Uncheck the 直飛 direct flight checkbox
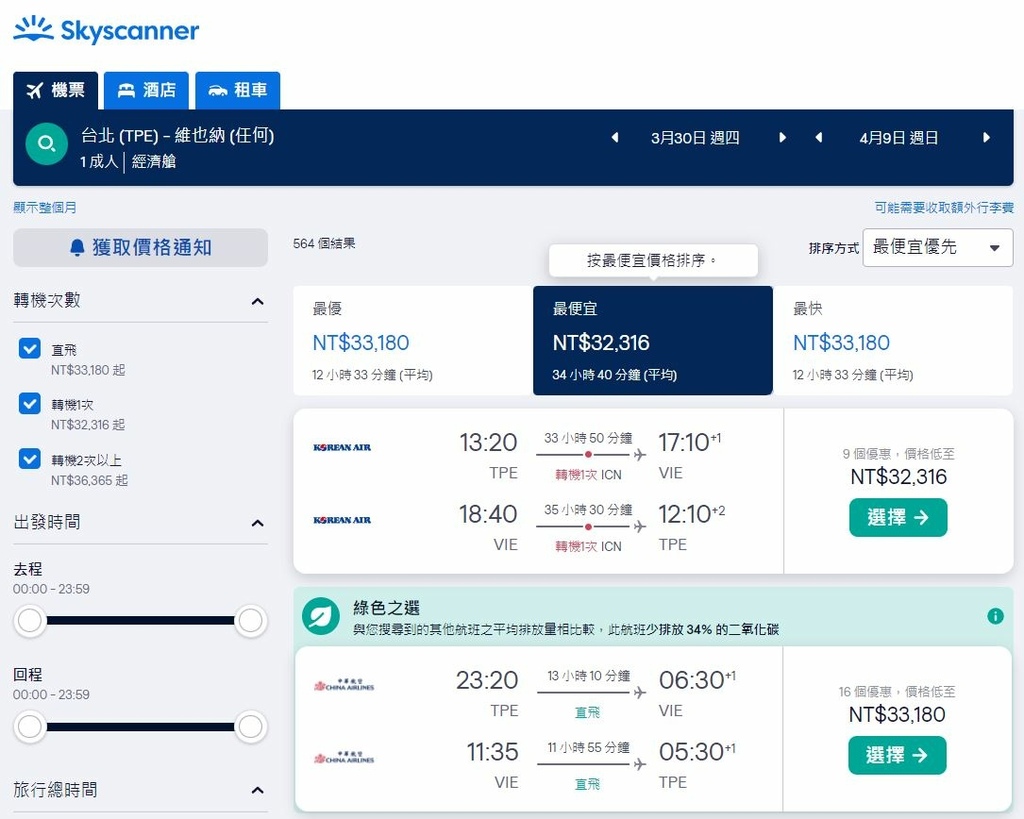 pos(30,349)
